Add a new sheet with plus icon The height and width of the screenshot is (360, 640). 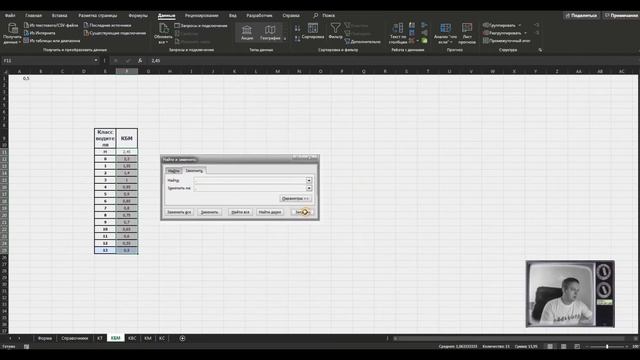click(x=182, y=338)
